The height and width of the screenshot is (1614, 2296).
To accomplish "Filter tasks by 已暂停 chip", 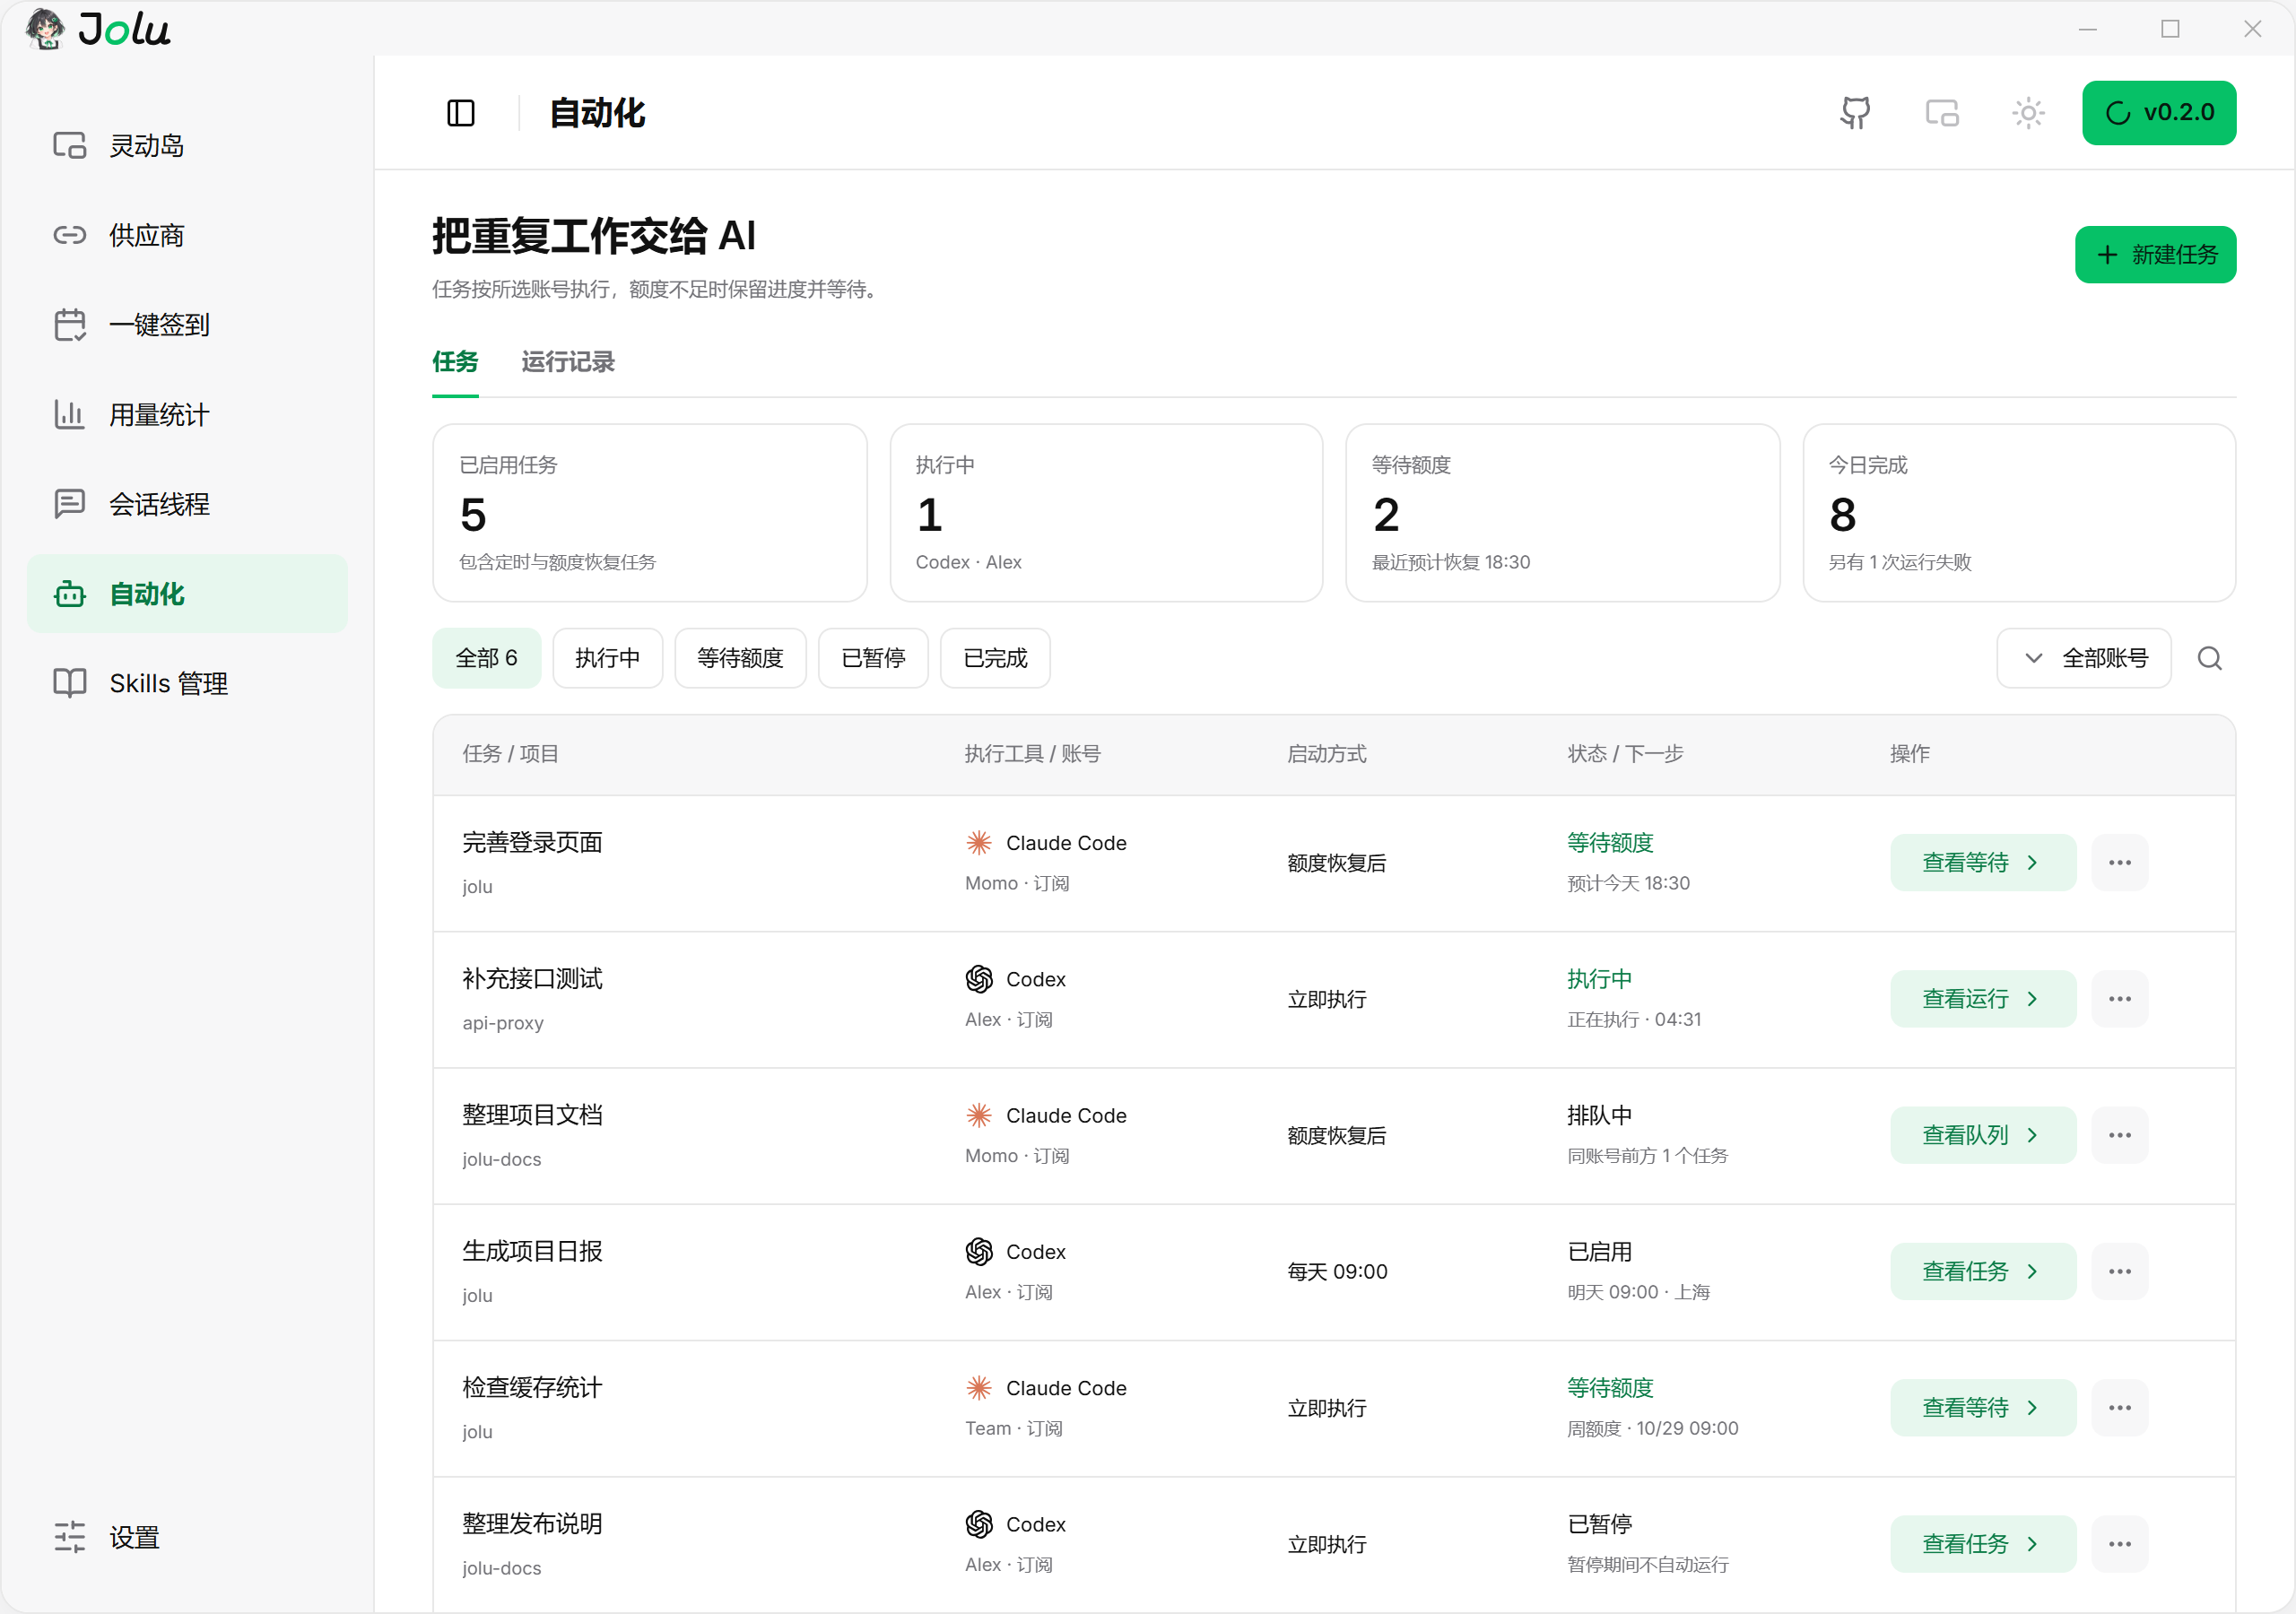I will point(873,658).
